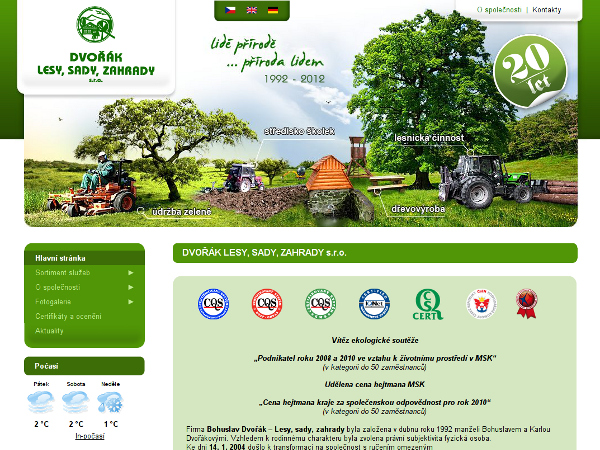Expand the O společnosti submenu arrow

131,287
